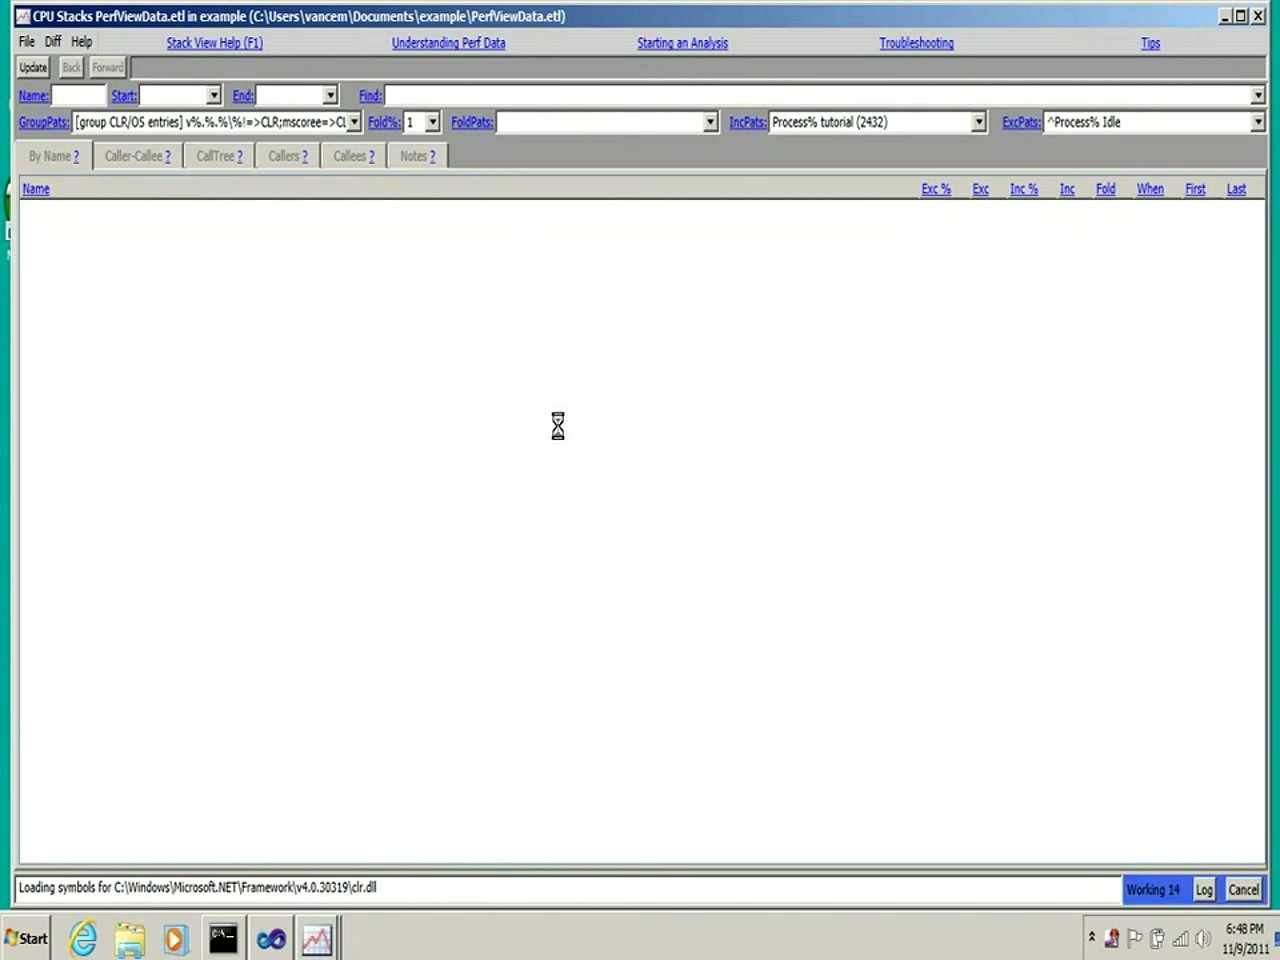Open the Understanding Perf Data link
1280x960 pixels.
448,43
